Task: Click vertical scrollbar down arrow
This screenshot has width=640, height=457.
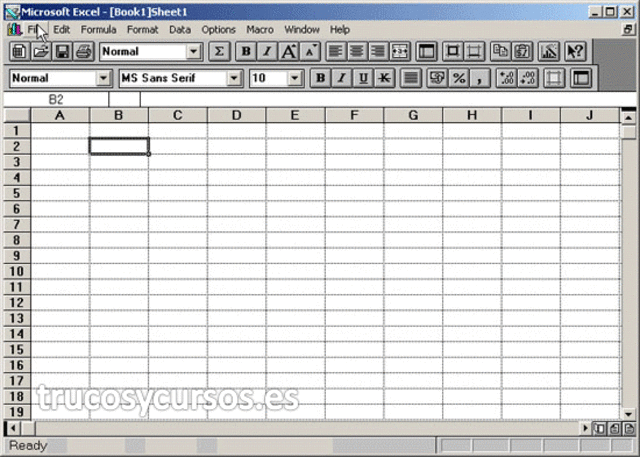Action: tap(628, 414)
